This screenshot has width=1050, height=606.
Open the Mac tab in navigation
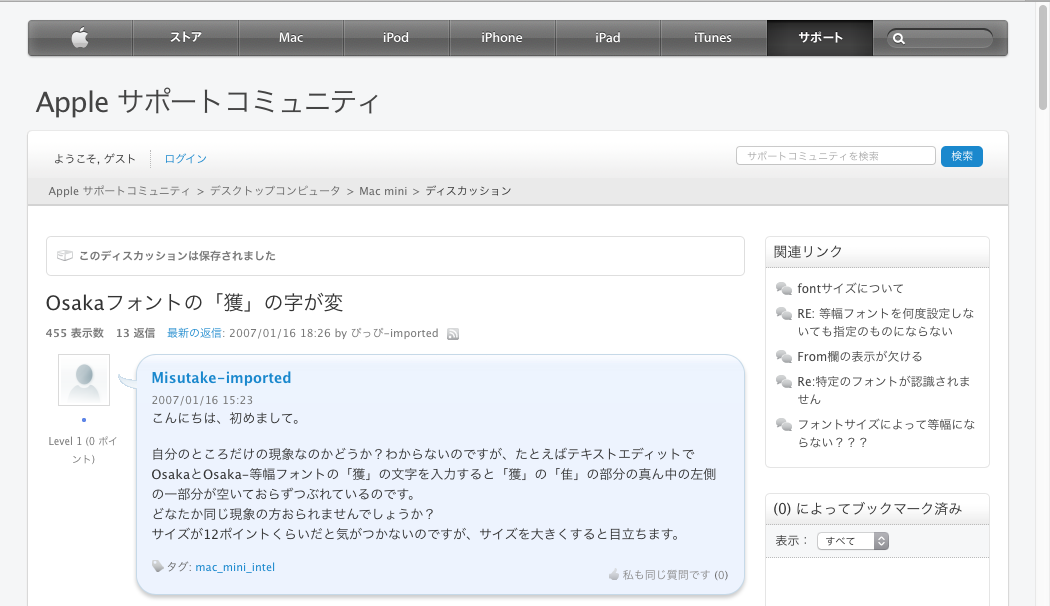tap(291, 37)
